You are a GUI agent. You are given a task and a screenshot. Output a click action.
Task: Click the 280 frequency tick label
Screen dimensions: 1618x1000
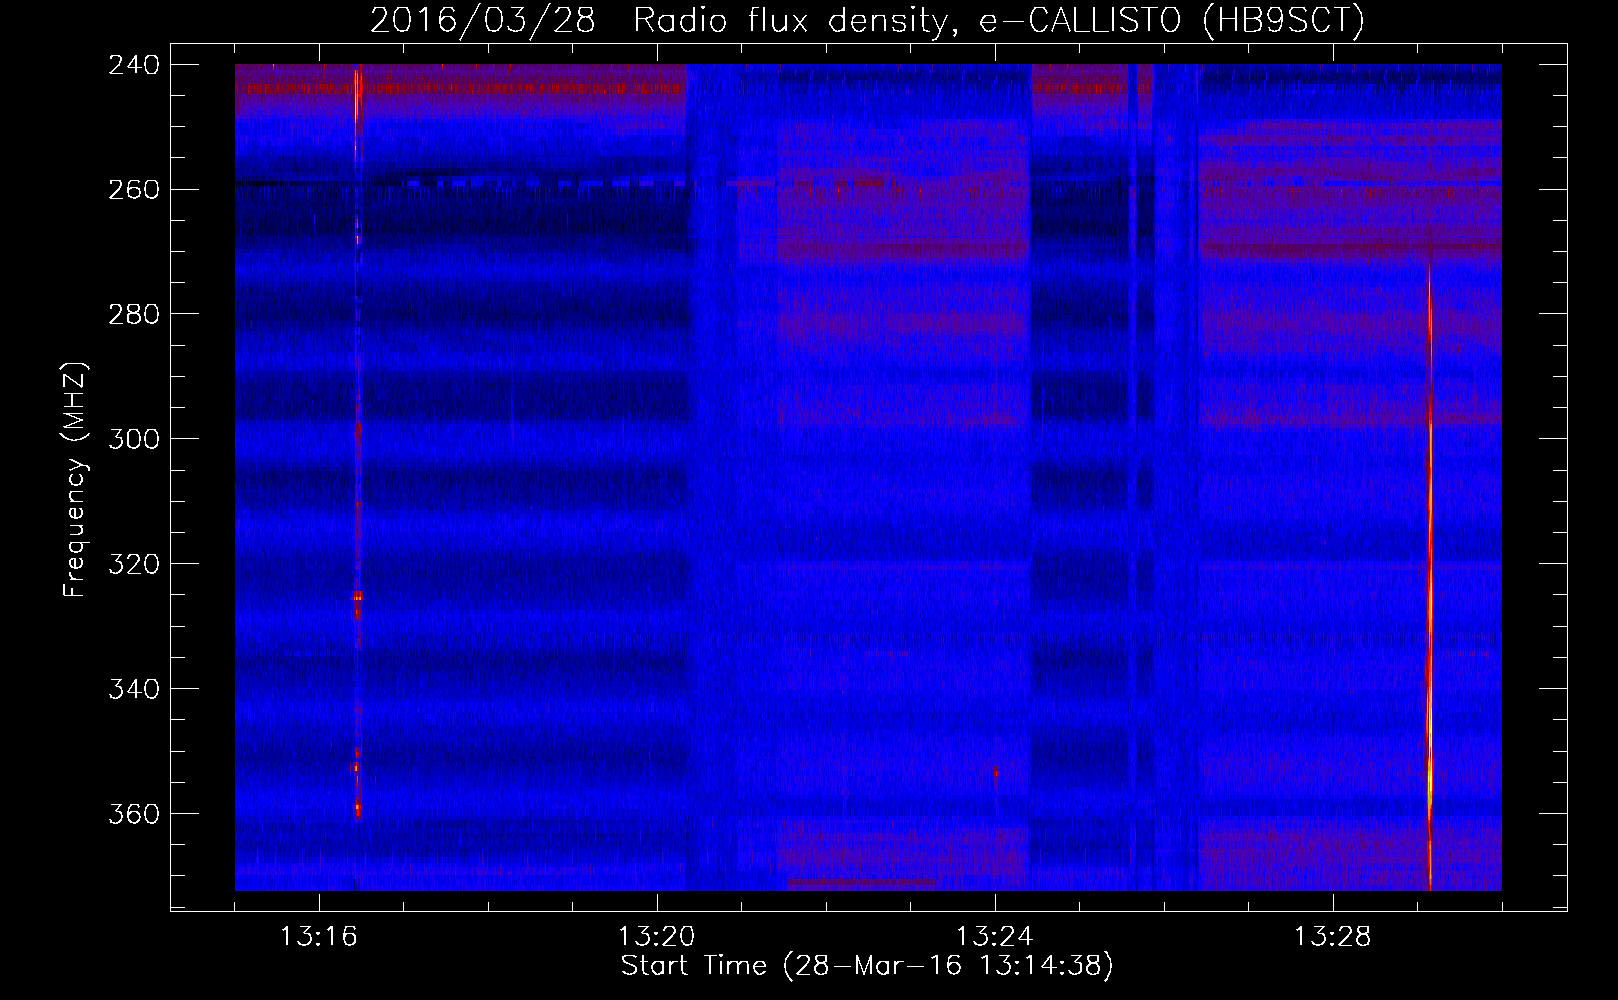click(134, 315)
